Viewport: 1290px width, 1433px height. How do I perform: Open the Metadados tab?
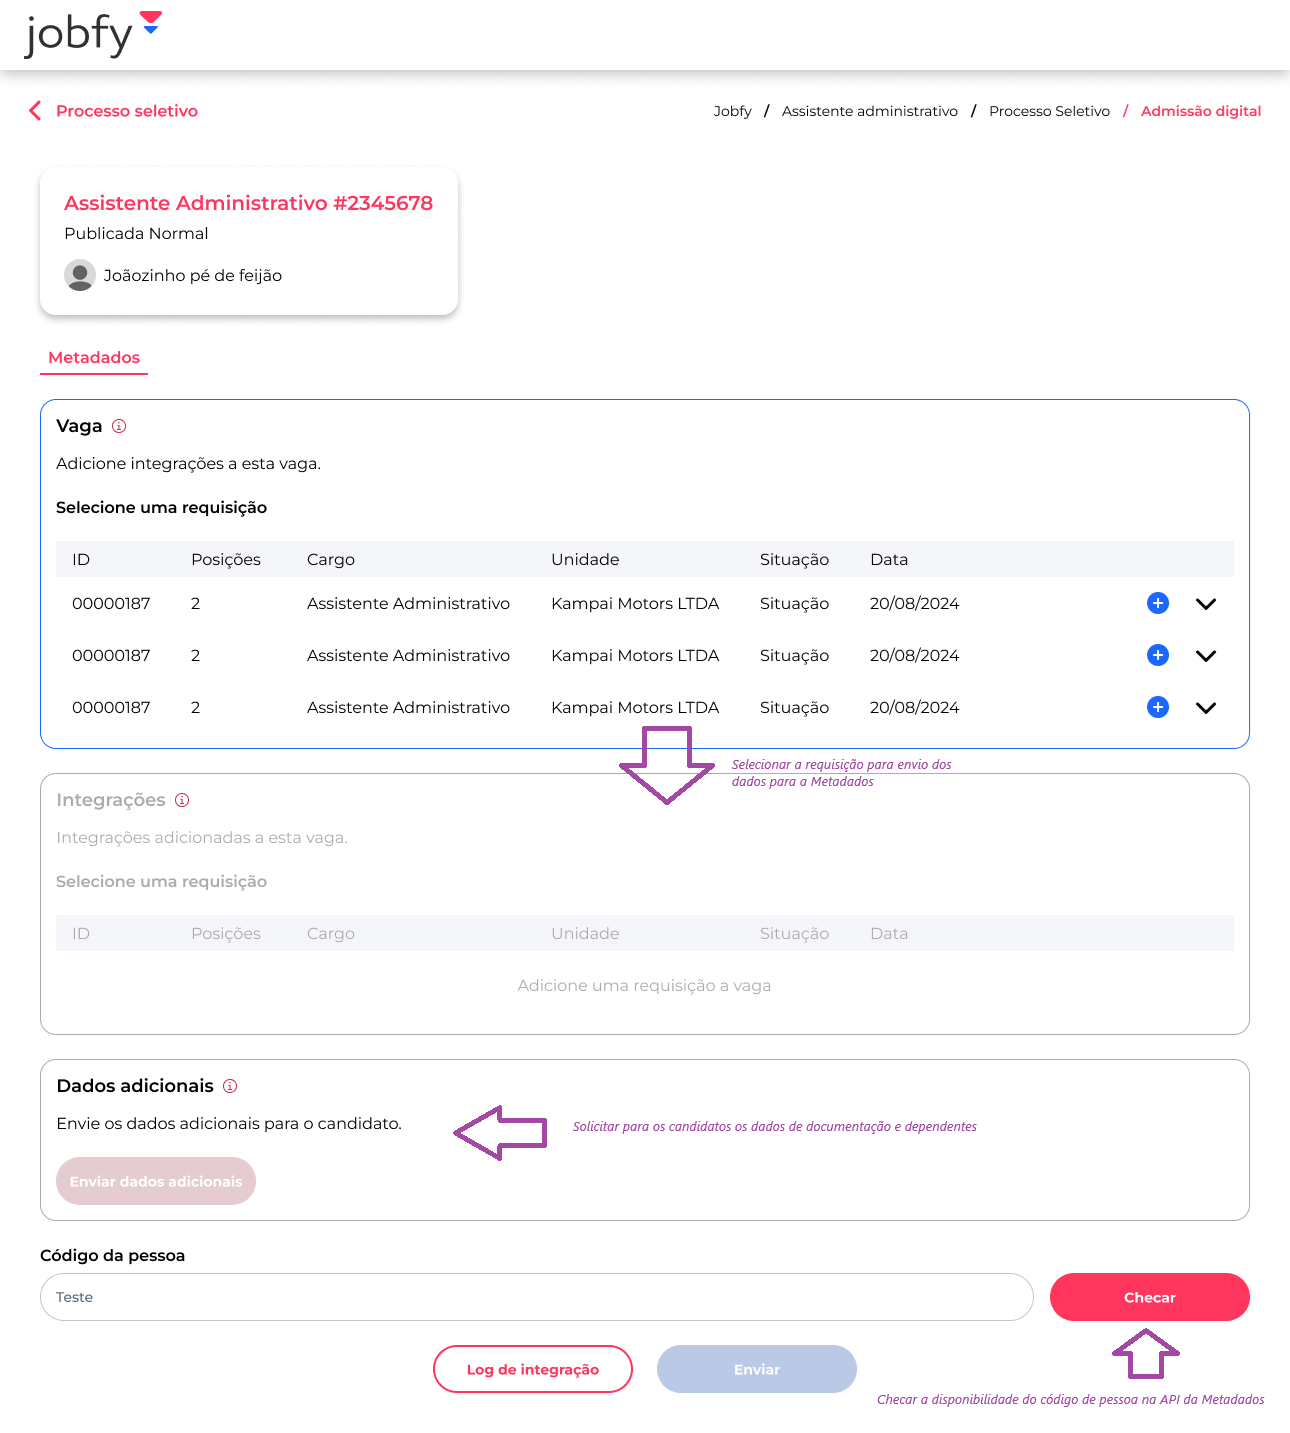(94, 358)
